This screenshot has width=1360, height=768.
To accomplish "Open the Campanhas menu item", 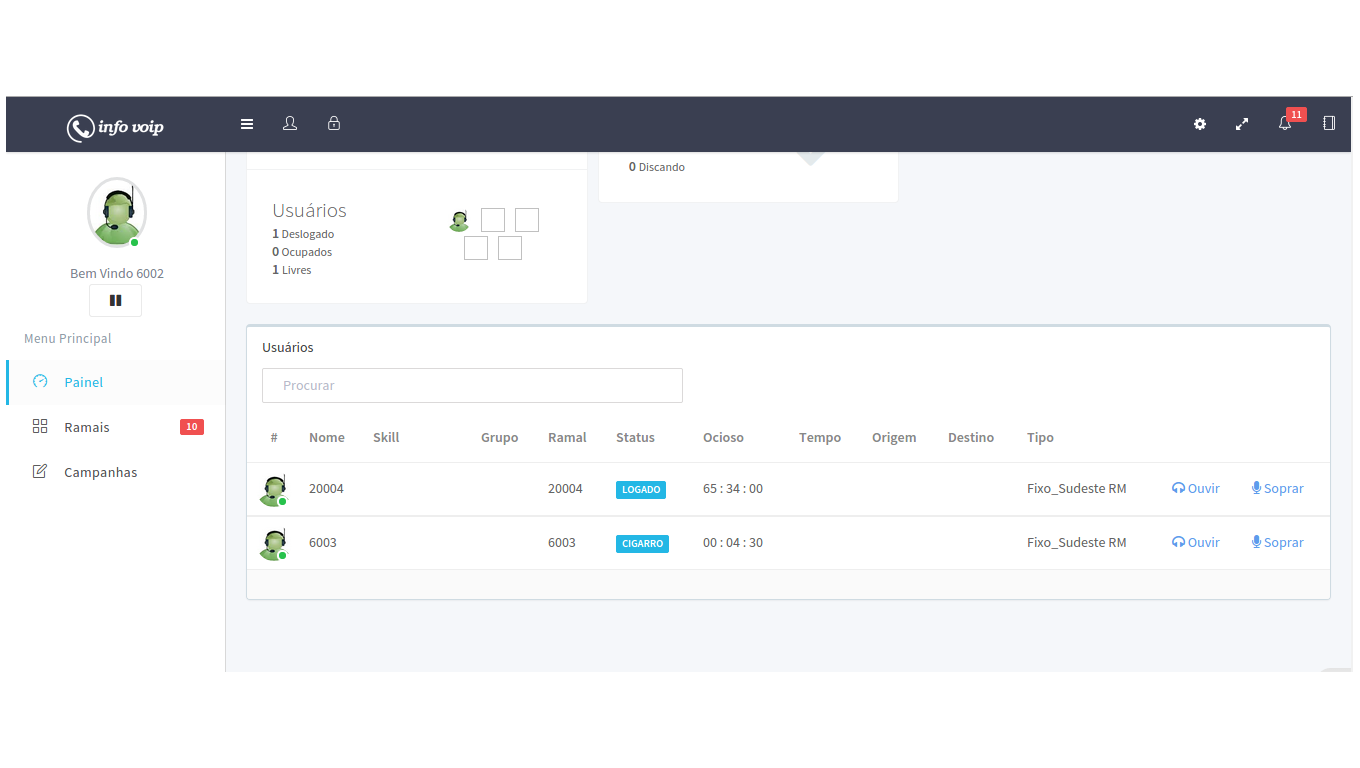I will pyautogui.click(x=100, y=472).
